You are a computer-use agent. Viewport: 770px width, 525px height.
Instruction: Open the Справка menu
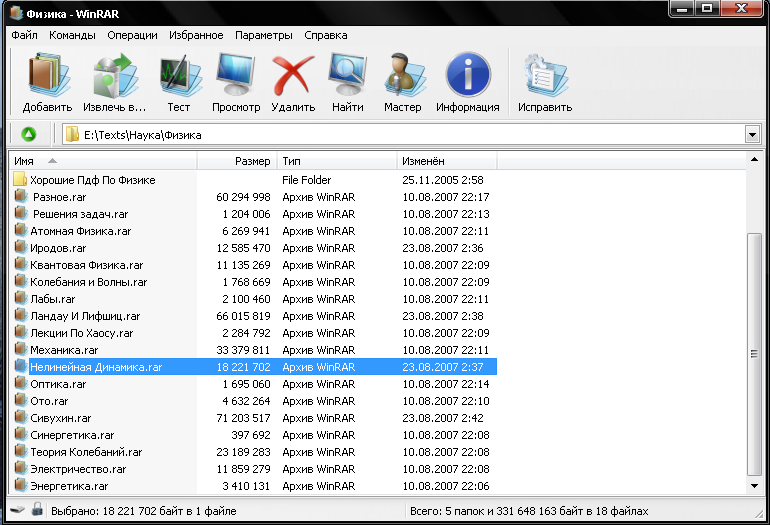click(x=326, y=35)
